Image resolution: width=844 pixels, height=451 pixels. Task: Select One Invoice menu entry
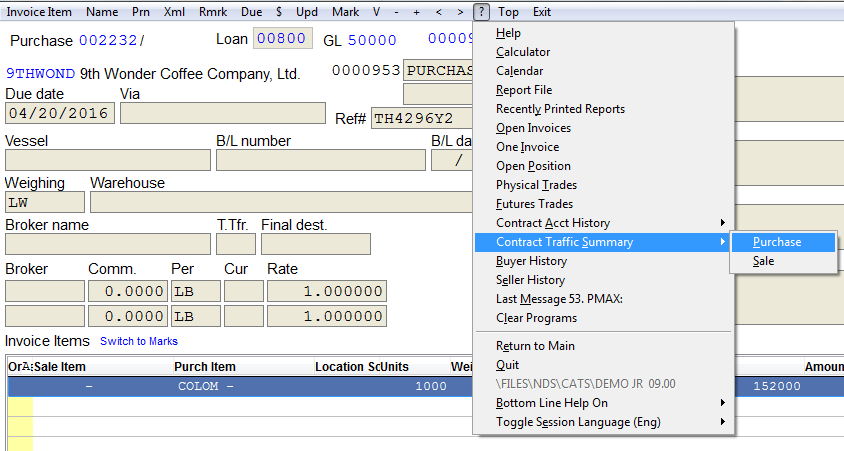pyautogui.click(x=603, y=147)
